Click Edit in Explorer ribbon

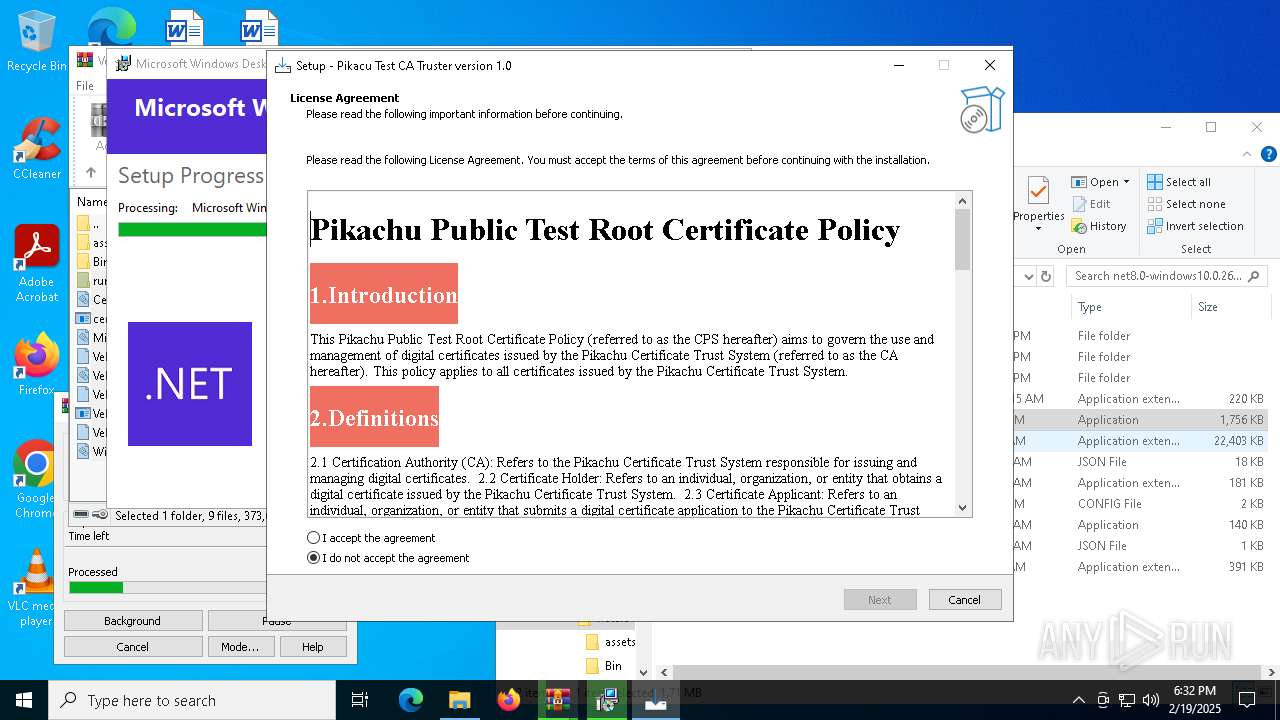point(1091,204)
